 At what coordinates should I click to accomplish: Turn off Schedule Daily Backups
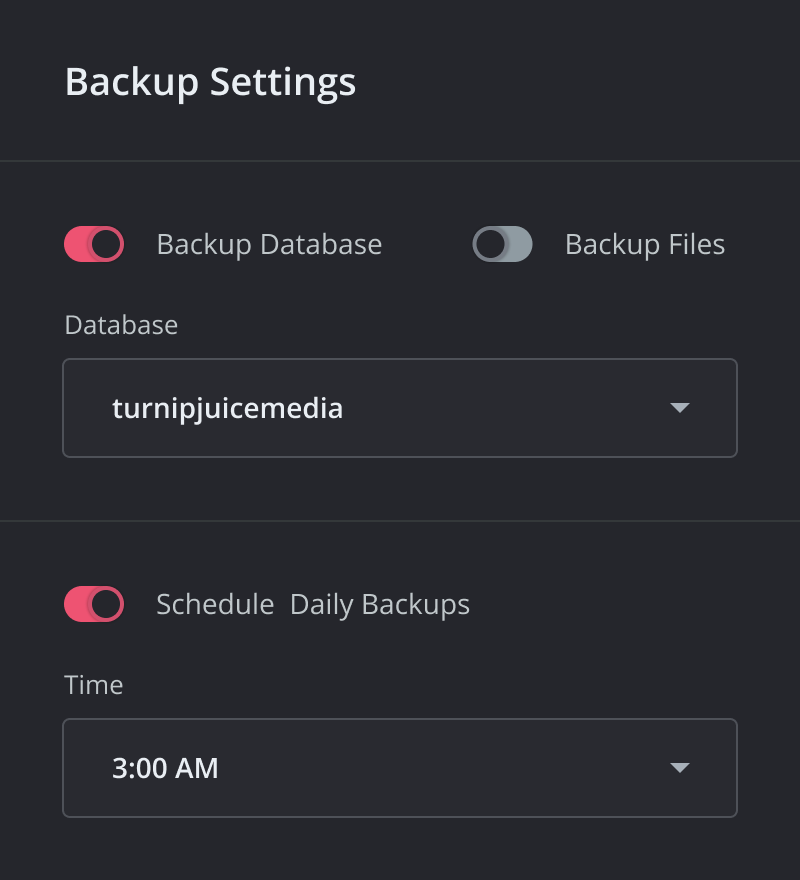tap(93, 604)
